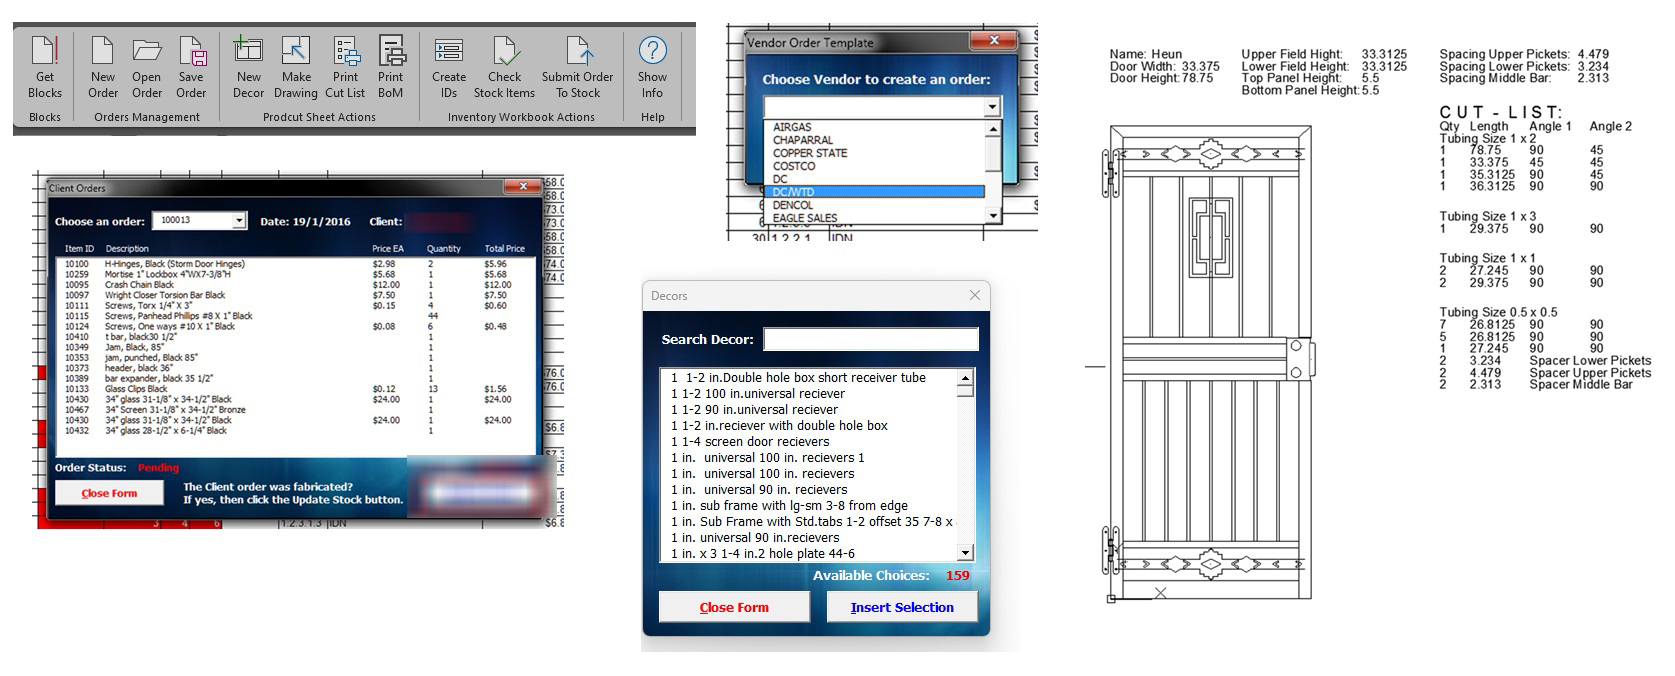Select AIRGAS from vendor list

874,127
